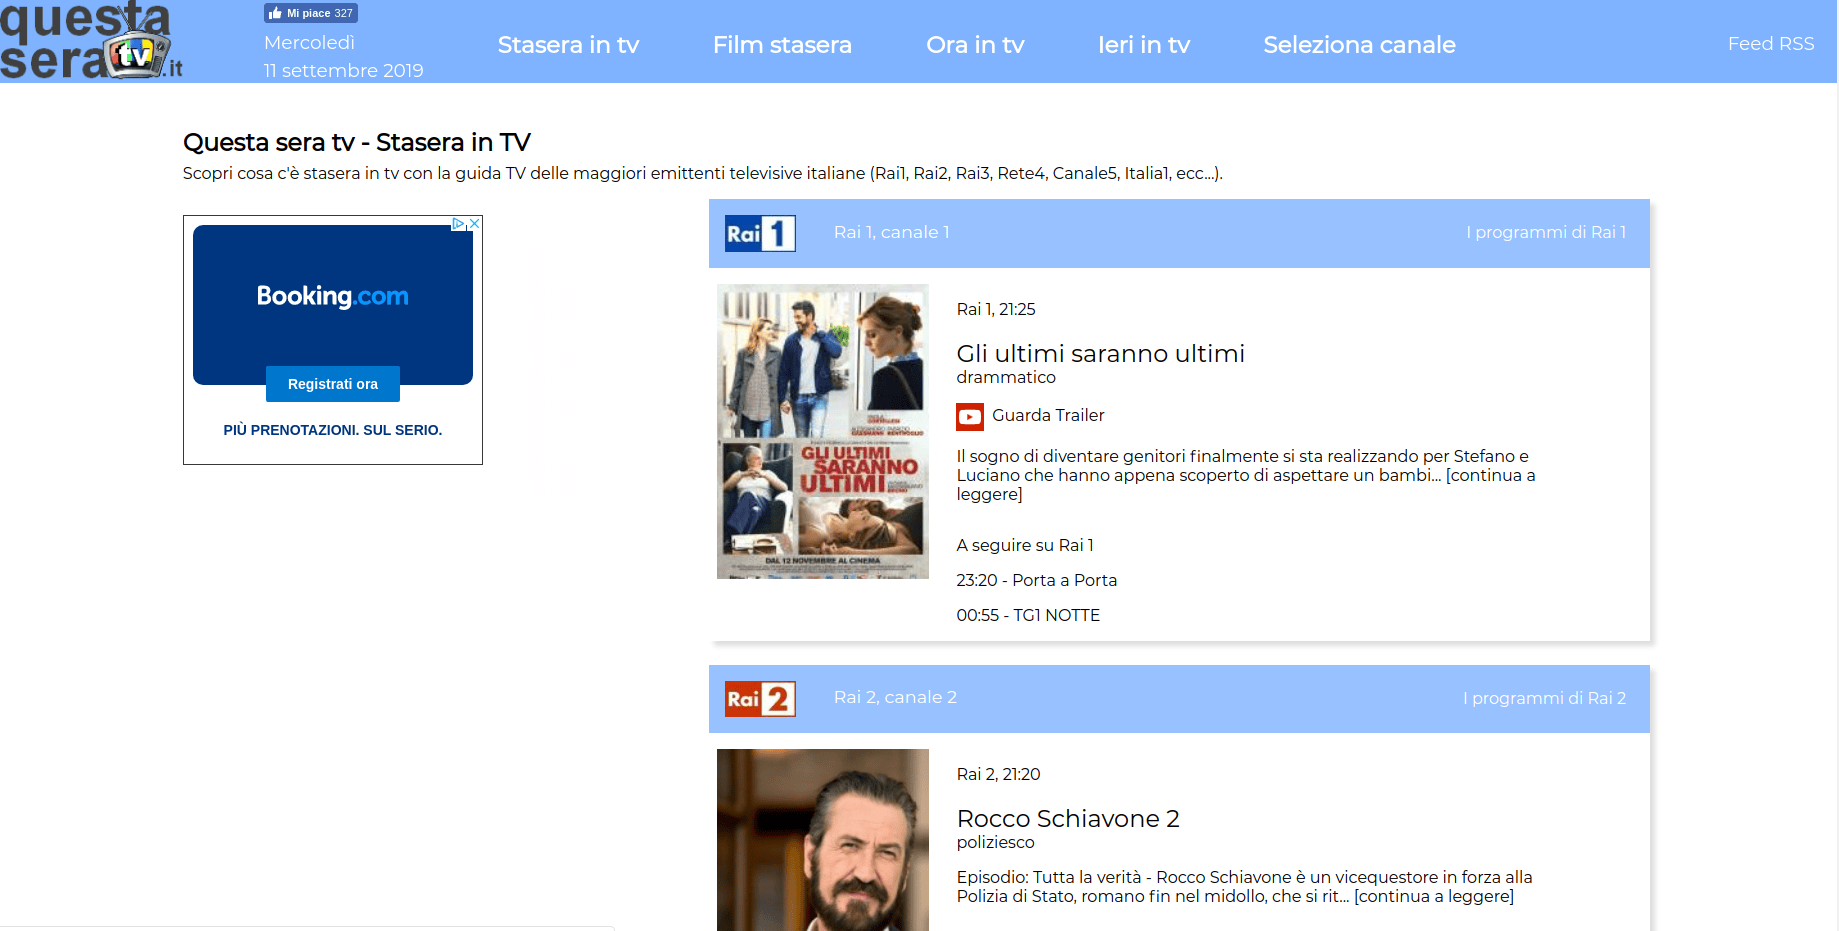Click the Rai 2 channel logo
The height and width of the screenshot is (931, 1839).
click(x=760, y=698)
